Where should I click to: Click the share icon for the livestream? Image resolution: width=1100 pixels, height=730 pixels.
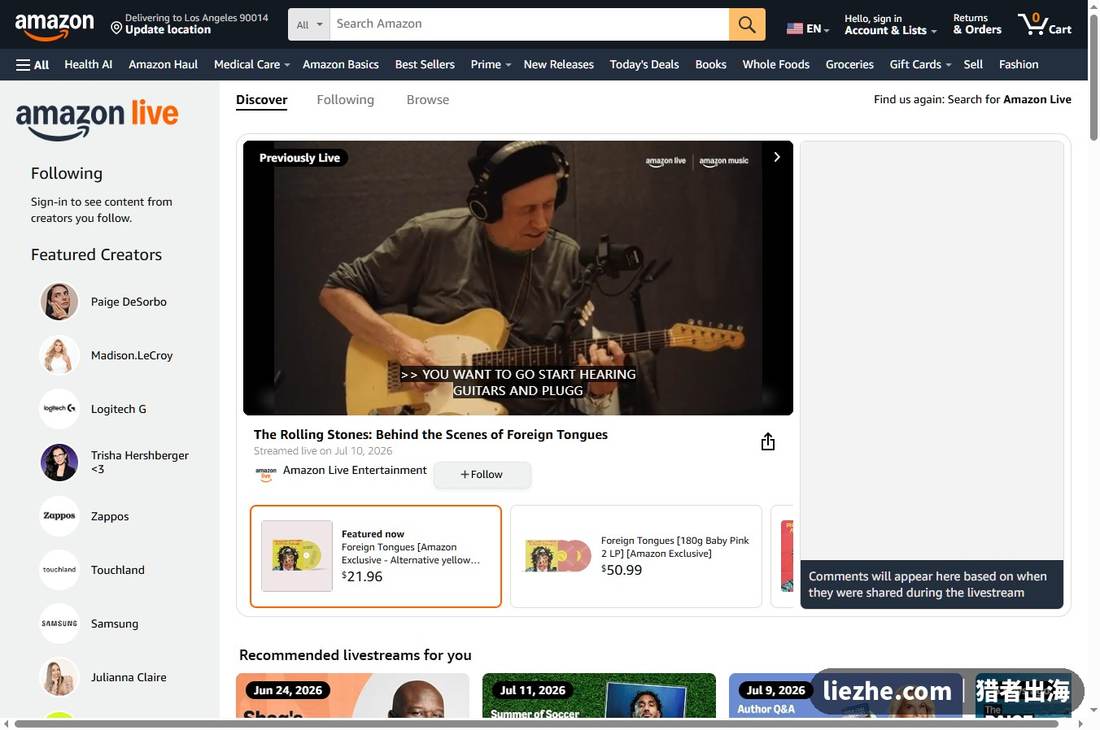point(767,442)
